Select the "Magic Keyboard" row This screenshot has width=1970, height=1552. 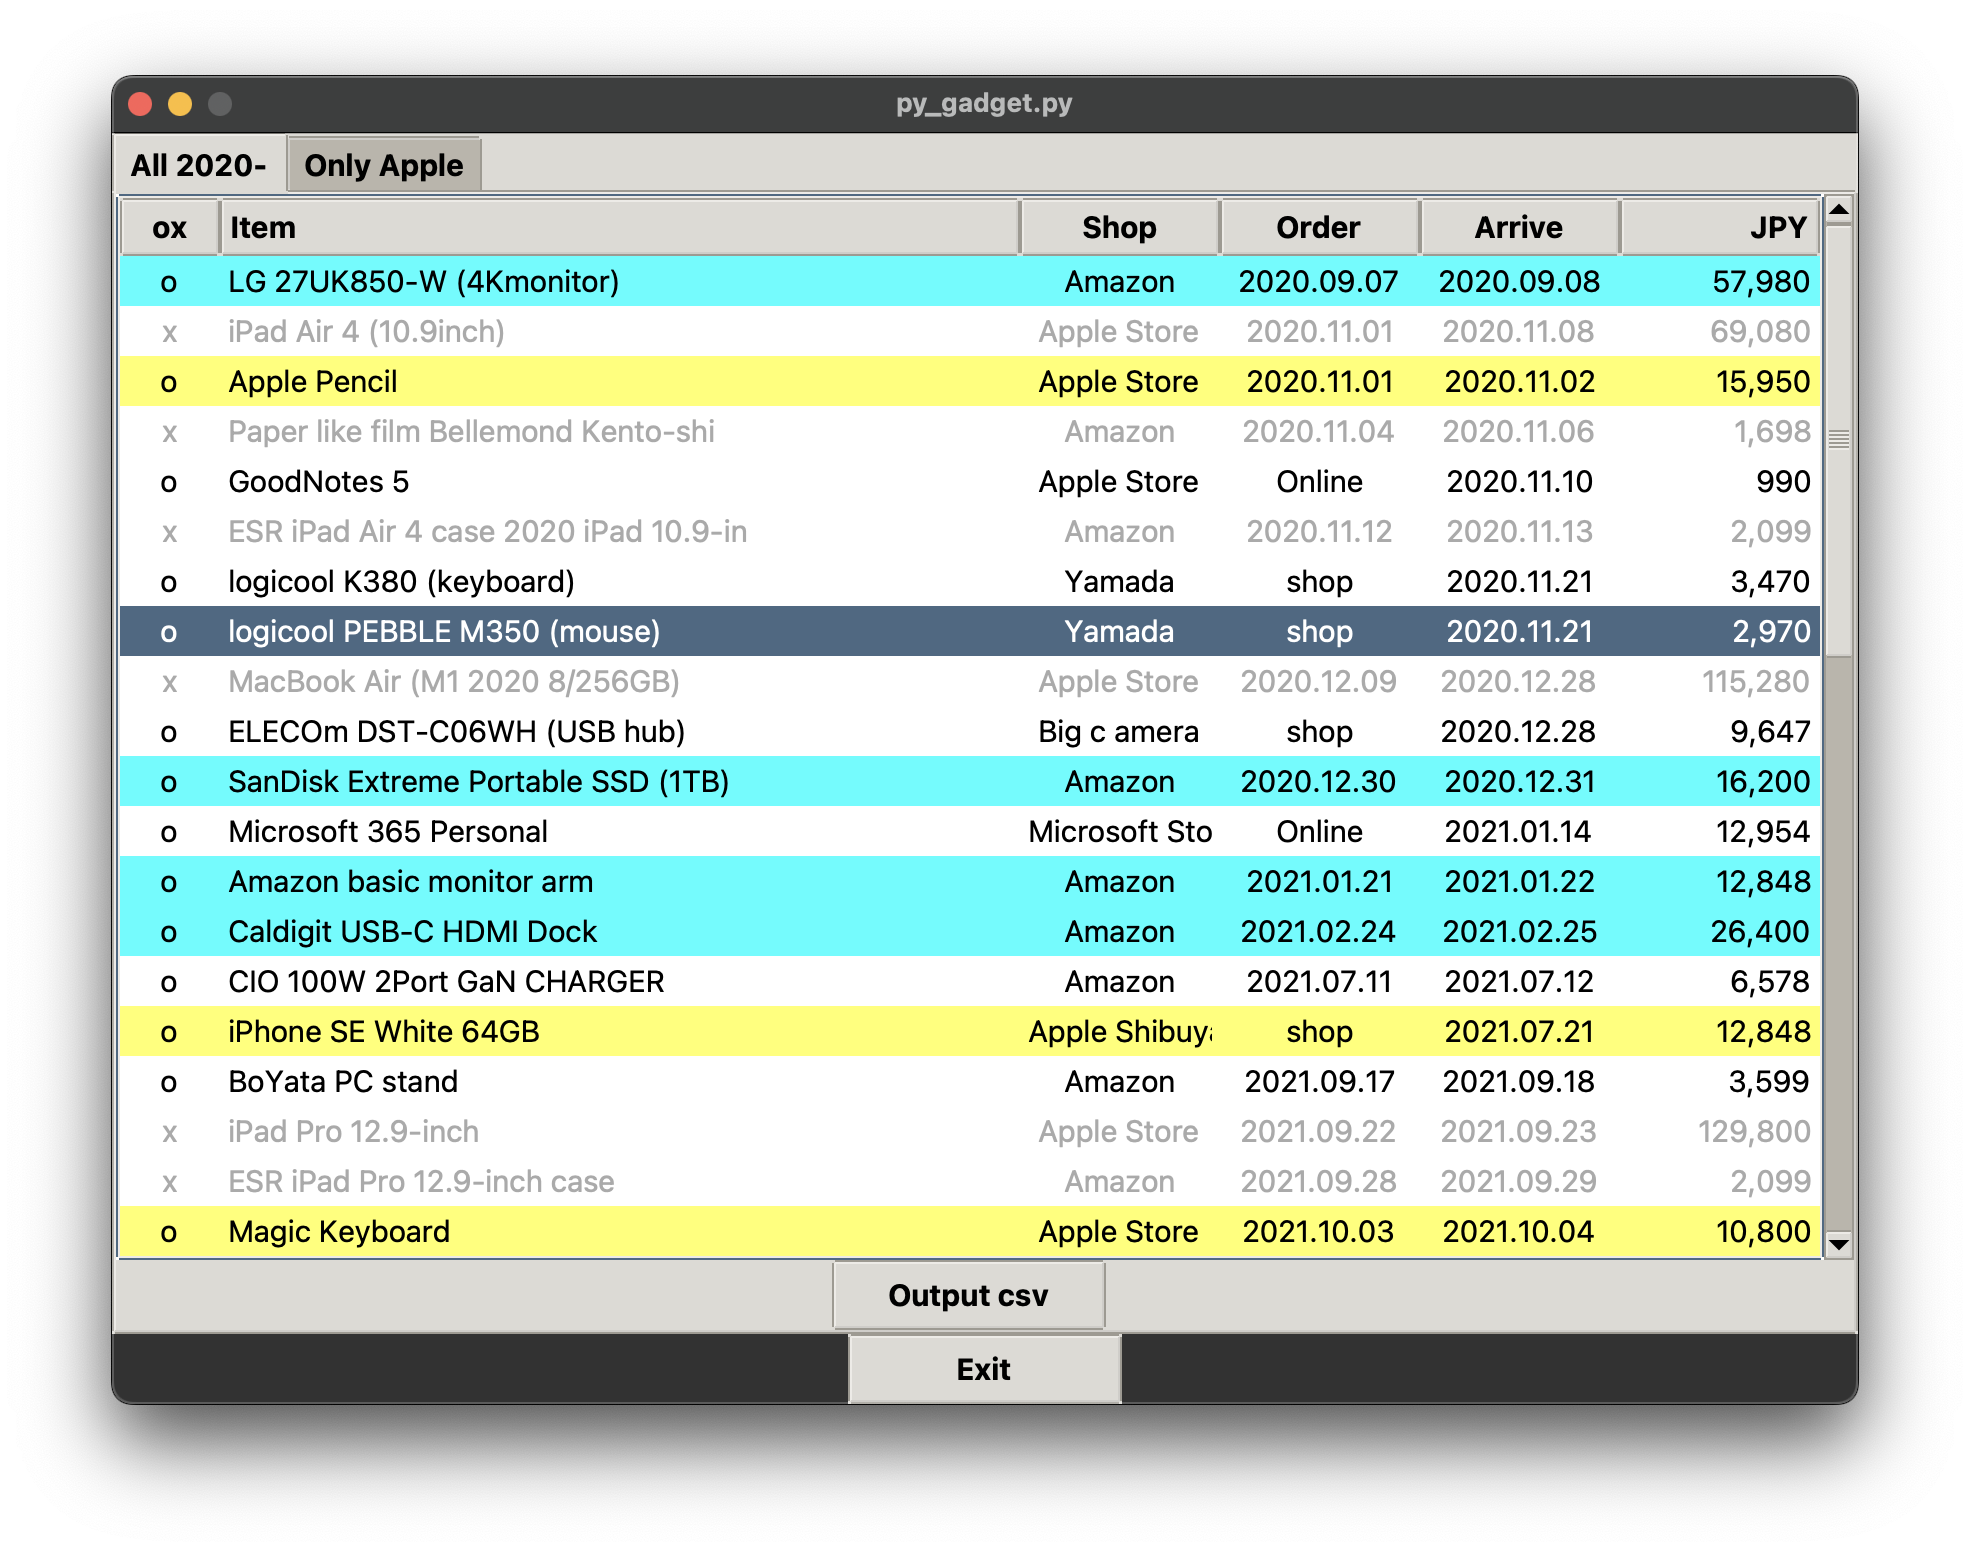(x=700, y=1231)
